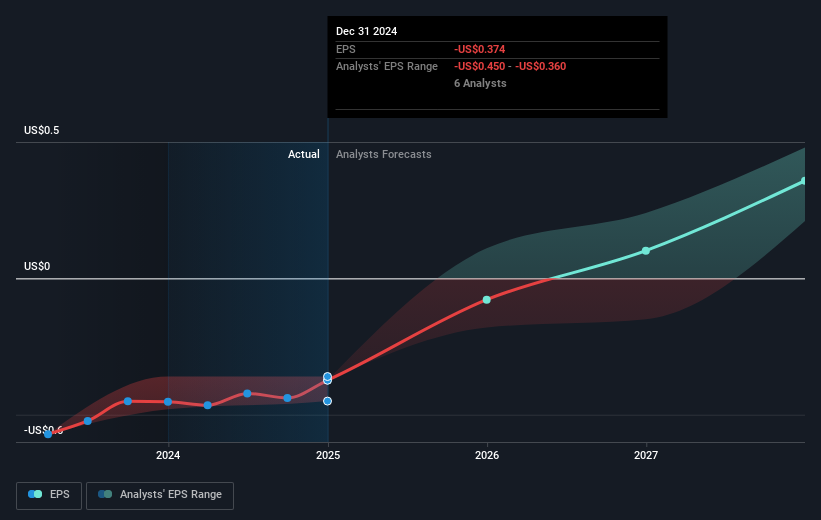Image resolution: width=821 pixels, height=520 pixels.
Task: Click the lower analyst range point at 2025
Action: coord(327,401)
